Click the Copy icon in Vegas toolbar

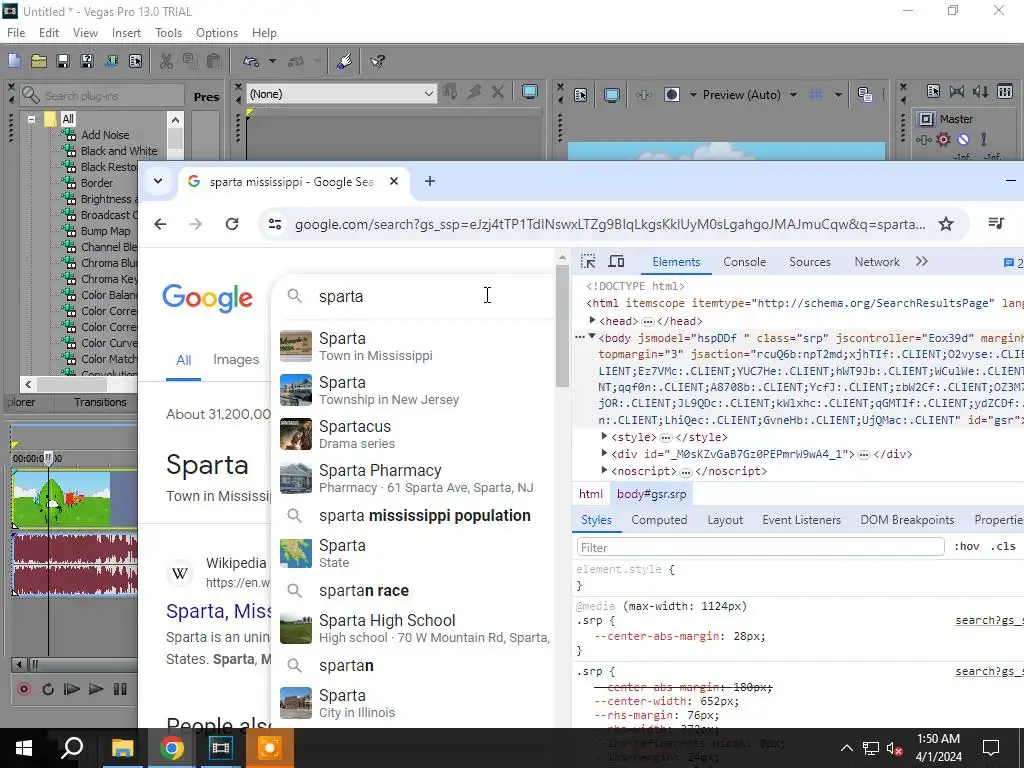pos(190,61)
